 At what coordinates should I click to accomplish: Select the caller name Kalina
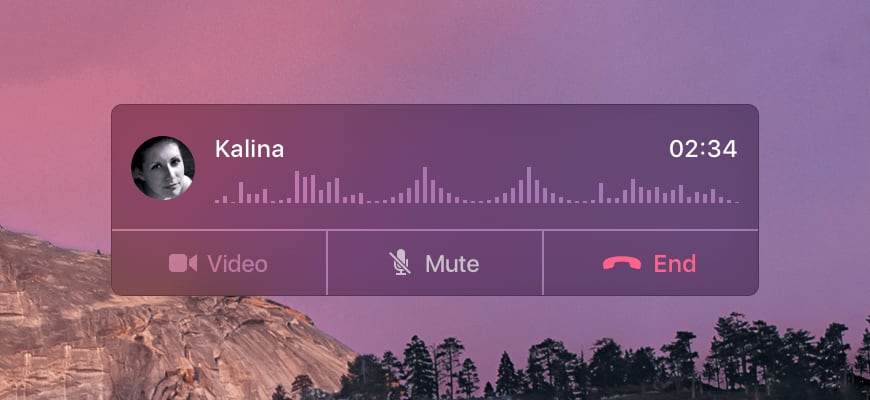click(250, 149)
